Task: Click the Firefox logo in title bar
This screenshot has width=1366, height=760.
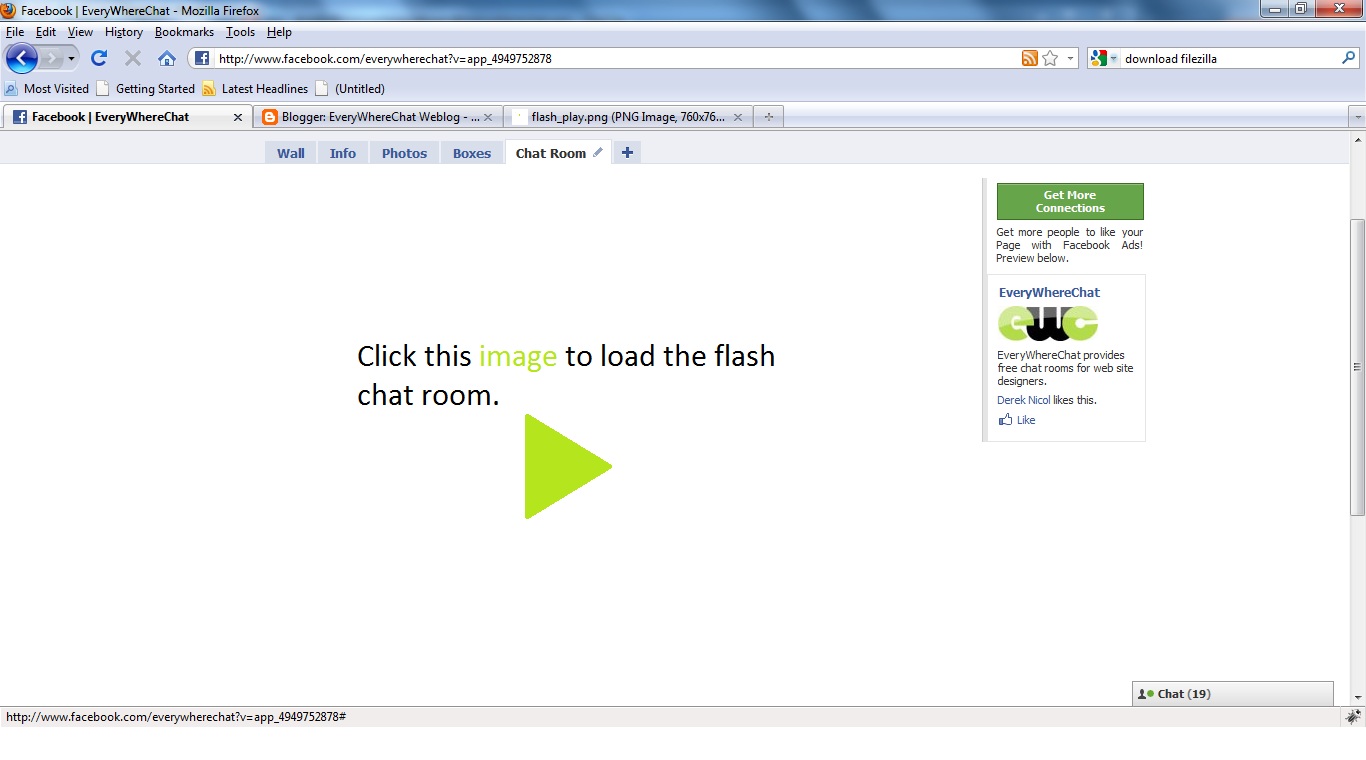Action: pos(9,10)
